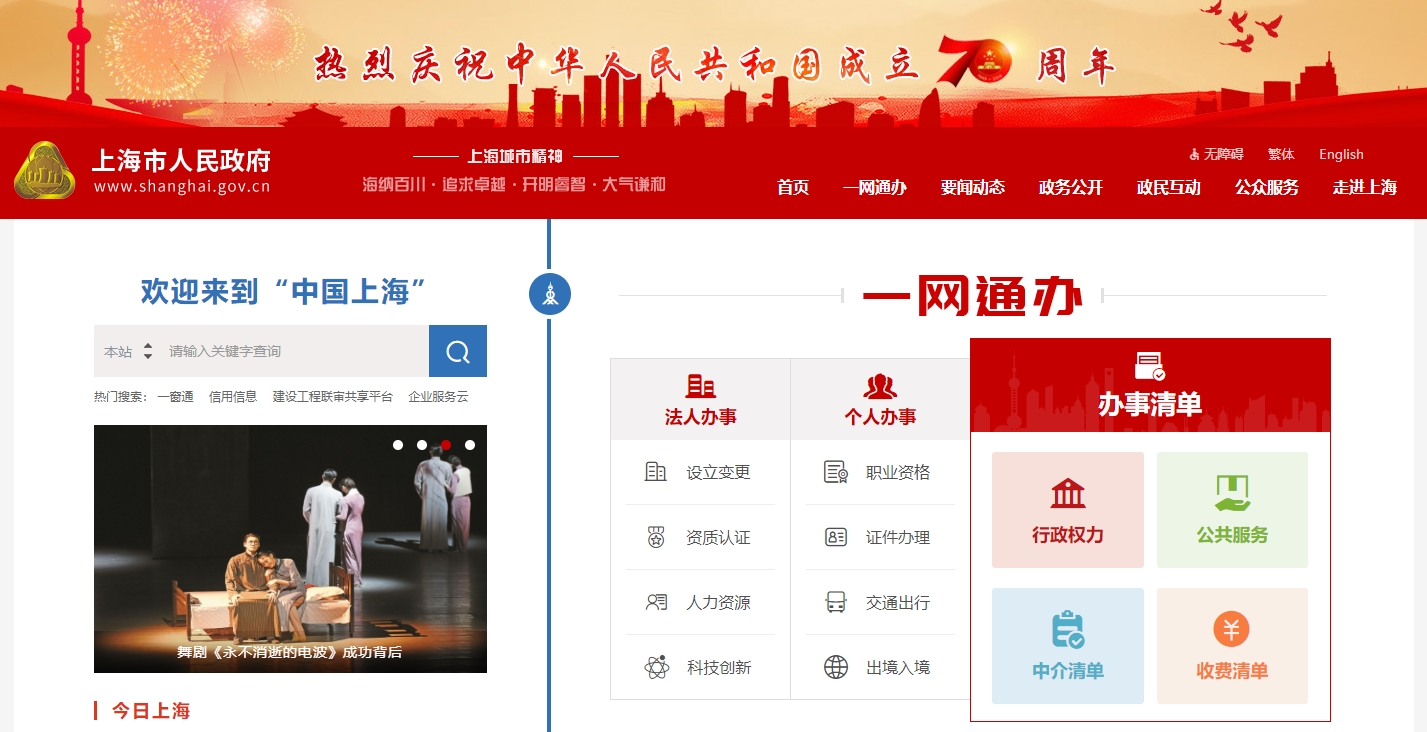Follow the 企业服务云 hot search link
This screenshot has height=732, width=1427.
(x=440, y=396)
